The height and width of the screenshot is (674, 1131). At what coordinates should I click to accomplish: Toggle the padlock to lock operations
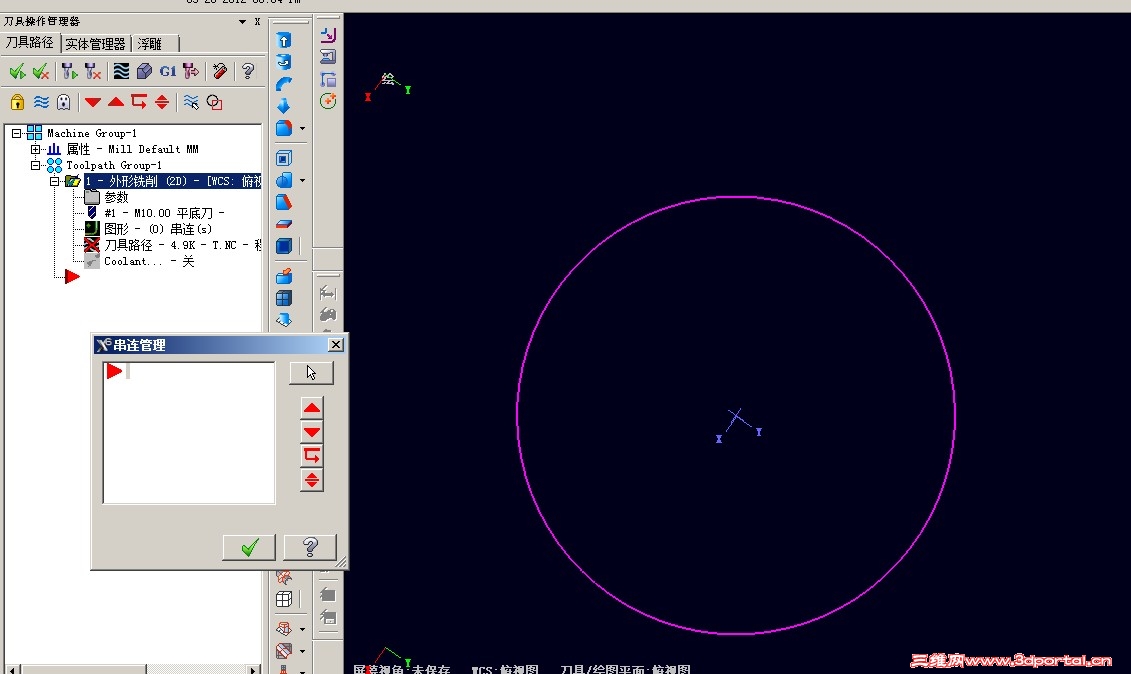tap(17, 101)
